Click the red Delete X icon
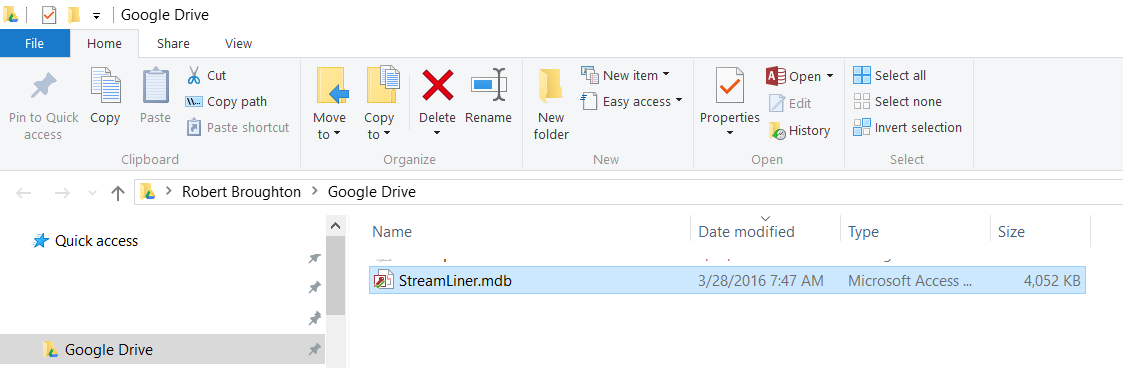This screenshot has width=1123, height=368. pyautogui.click(x=437, y=86)
